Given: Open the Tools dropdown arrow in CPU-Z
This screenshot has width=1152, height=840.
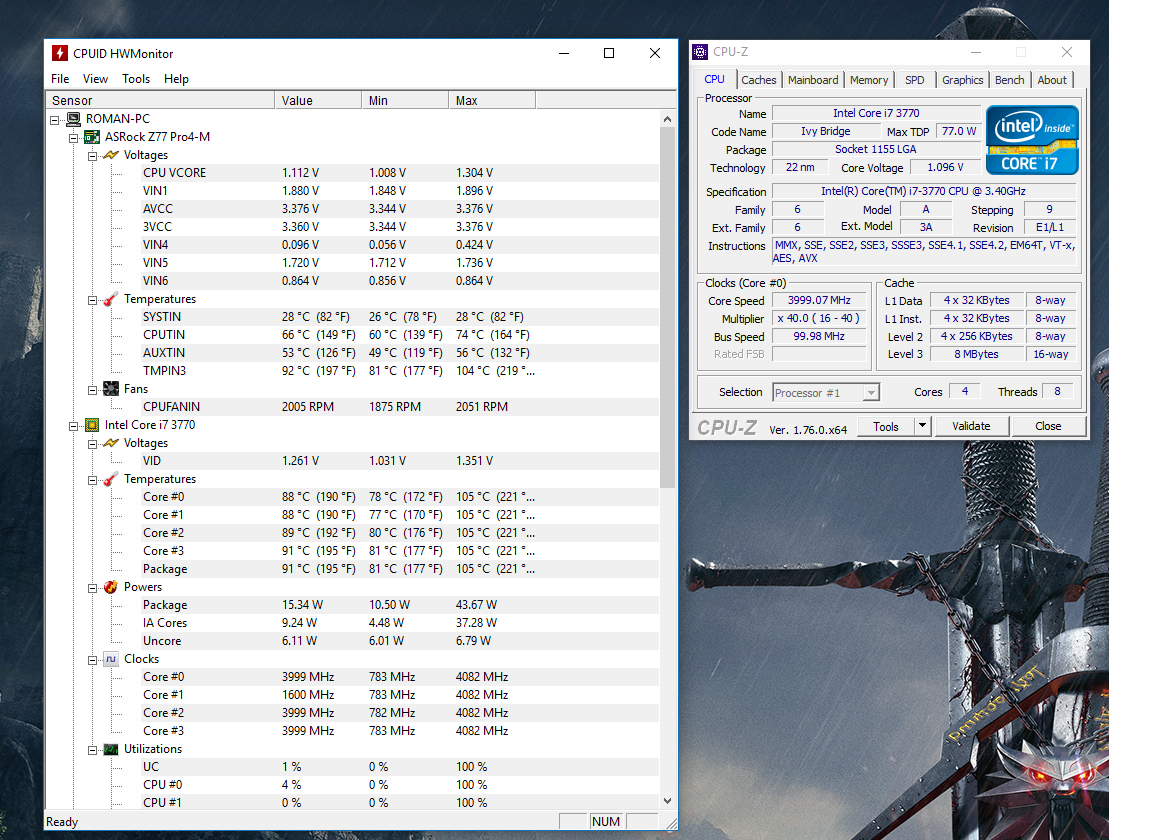Looking at the screenshot, I should pos(922,426).
